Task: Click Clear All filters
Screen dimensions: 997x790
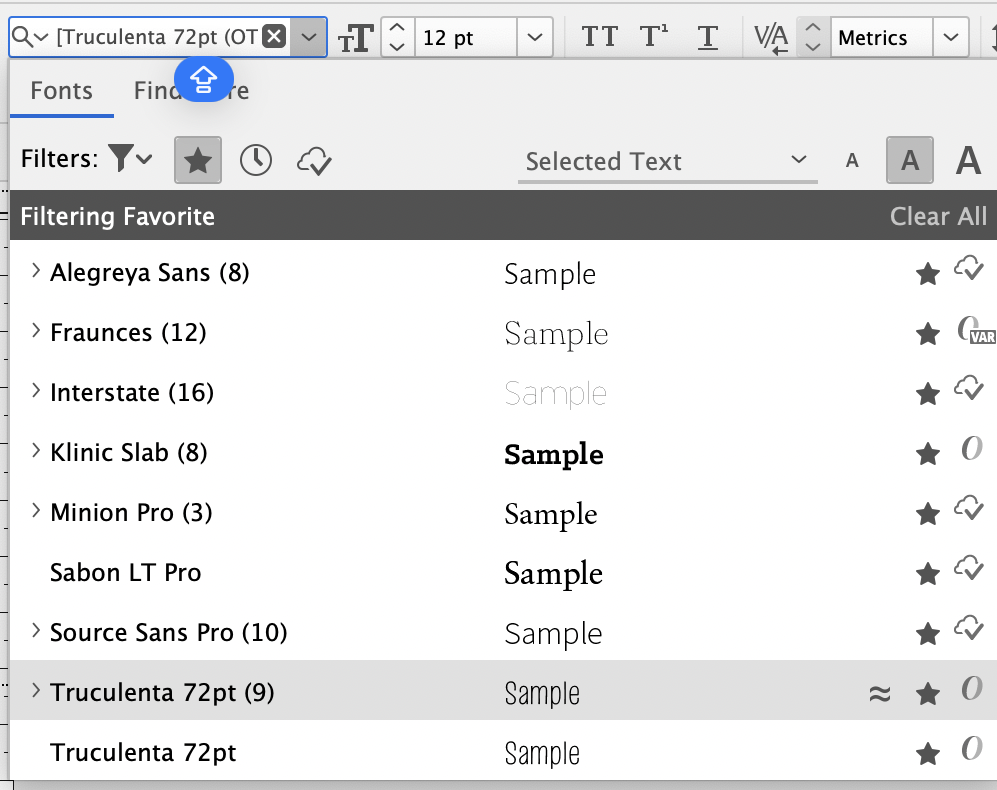Action: pos(938,216)
